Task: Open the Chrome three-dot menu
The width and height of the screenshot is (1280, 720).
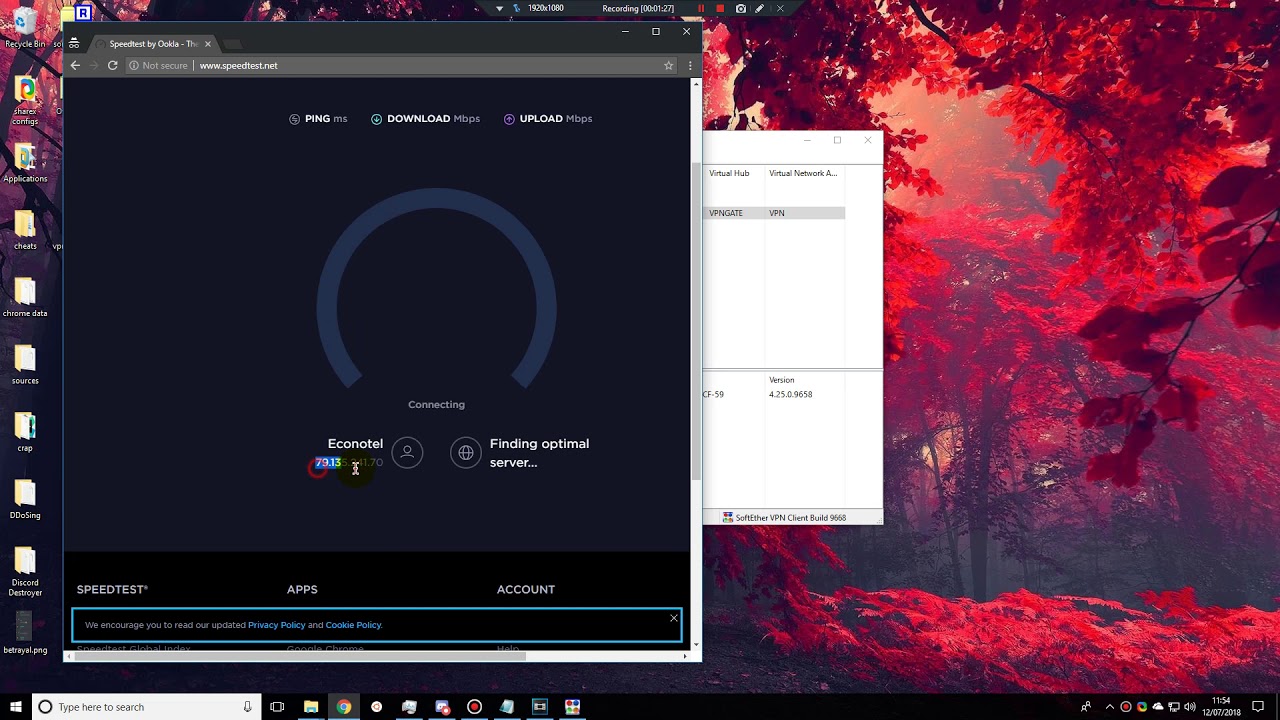Action: pyautogui.click(x=690, y=65)
